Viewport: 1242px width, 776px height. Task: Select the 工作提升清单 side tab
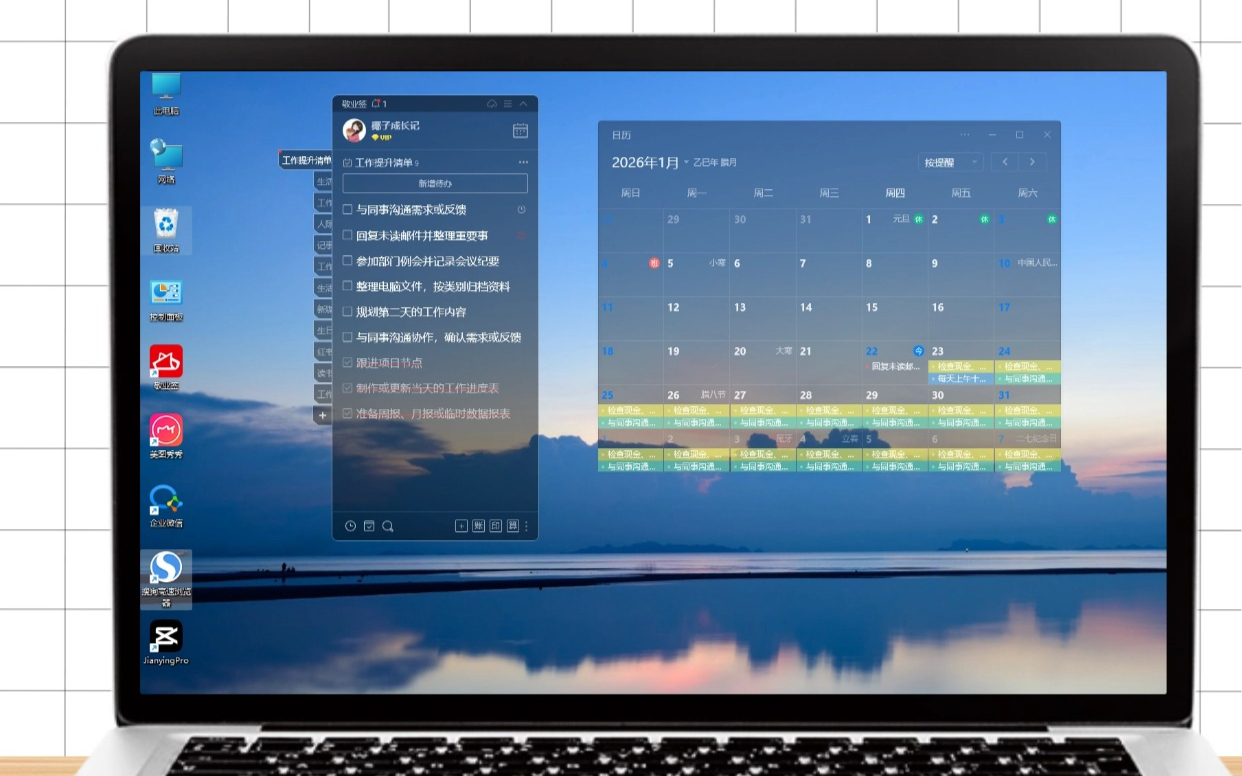[305, 160]
